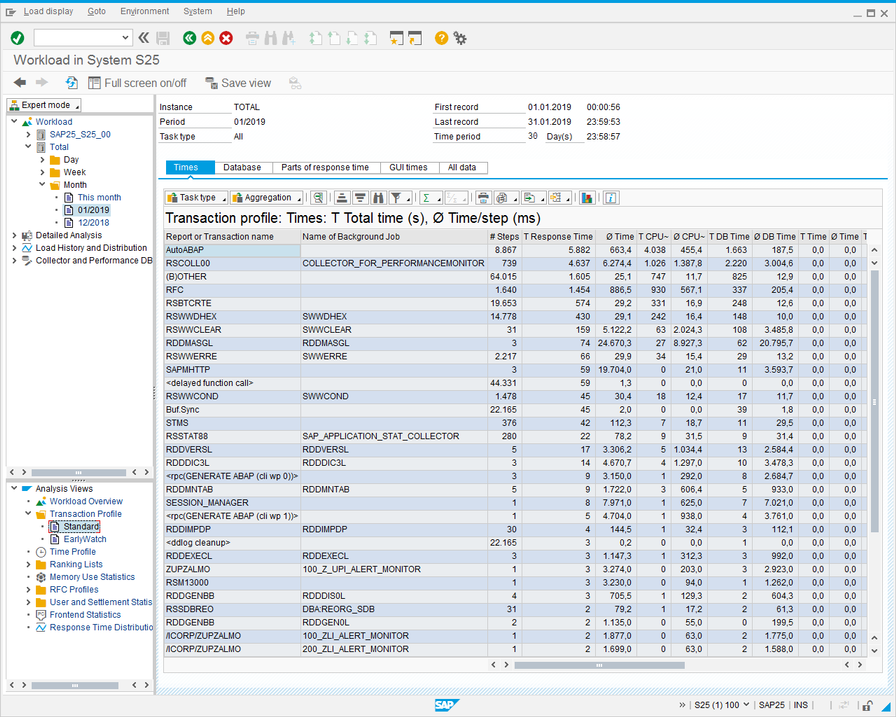Click the green continue checkmark icon
This screenshot has height=717, width=896.
click(x=16, y=38)
